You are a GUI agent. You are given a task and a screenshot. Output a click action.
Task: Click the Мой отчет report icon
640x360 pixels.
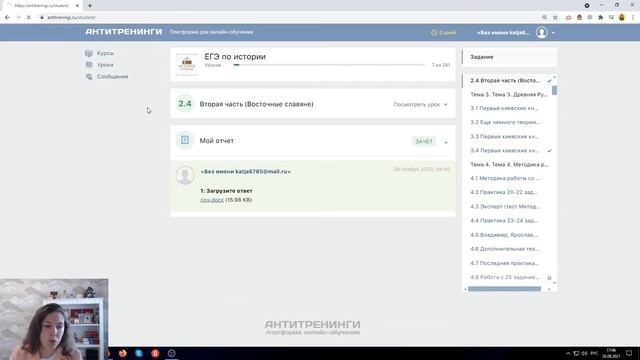tap(185, 140)
